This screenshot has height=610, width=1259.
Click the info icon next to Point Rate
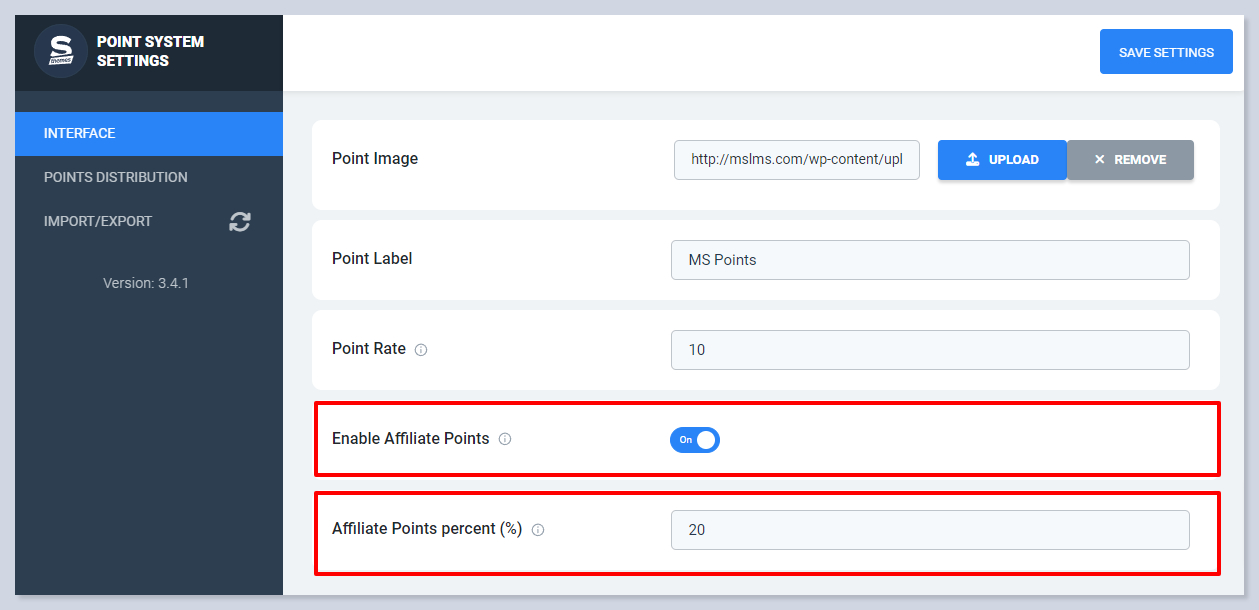(421, 350)
